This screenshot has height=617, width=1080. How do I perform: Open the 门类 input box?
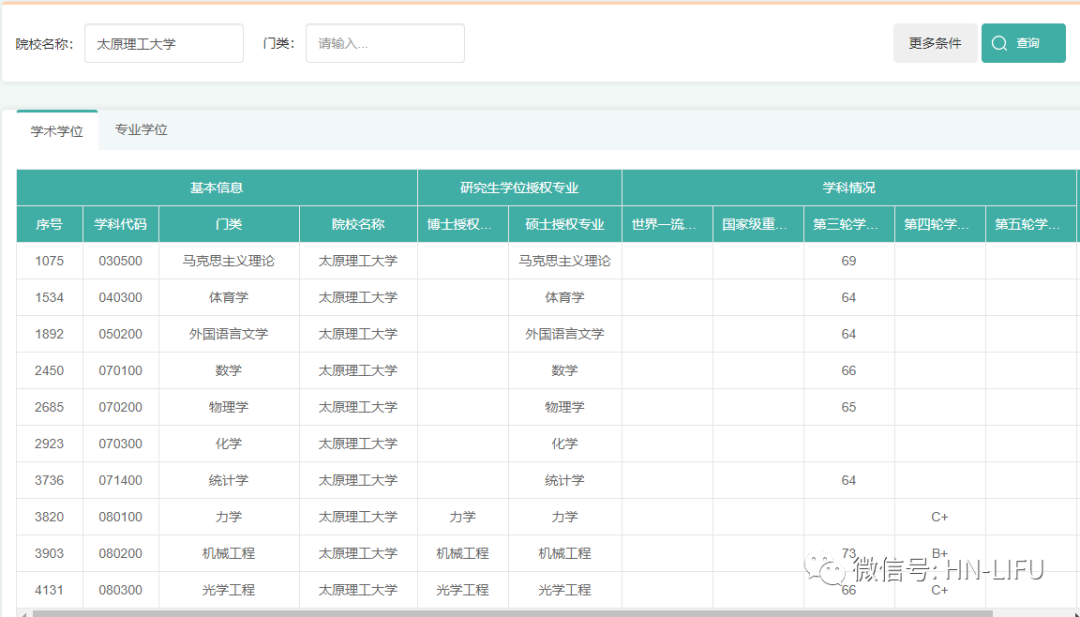pos(385,43)
